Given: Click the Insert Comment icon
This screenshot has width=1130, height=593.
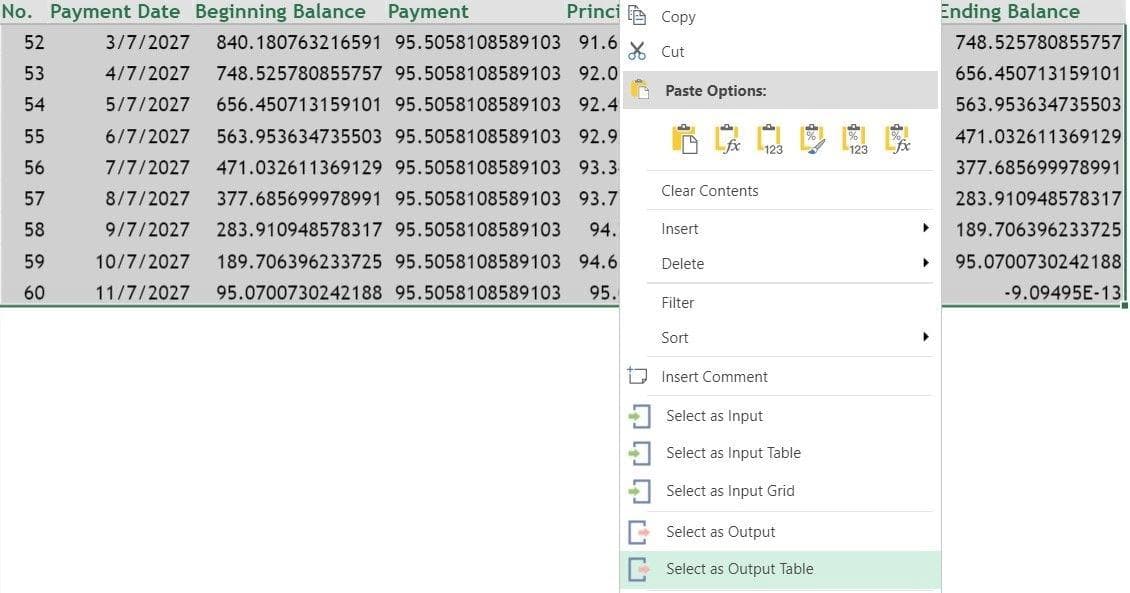Looking at the screenshot, I should tap(639, 376).
